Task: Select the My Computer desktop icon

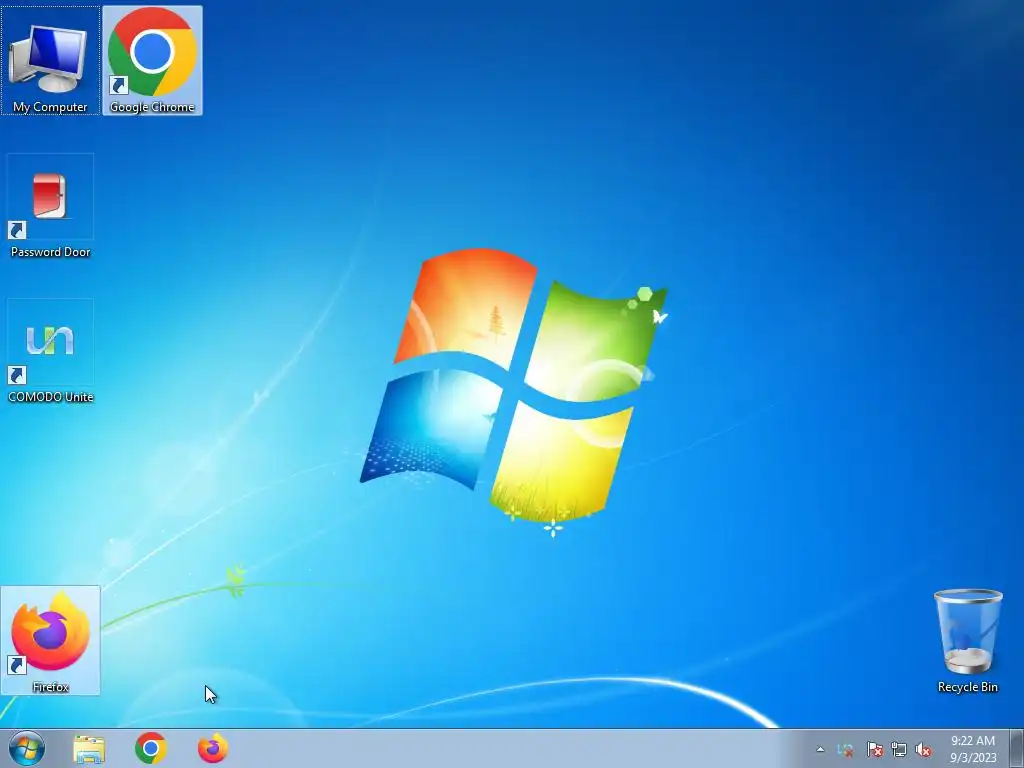Action: [50, 60]
